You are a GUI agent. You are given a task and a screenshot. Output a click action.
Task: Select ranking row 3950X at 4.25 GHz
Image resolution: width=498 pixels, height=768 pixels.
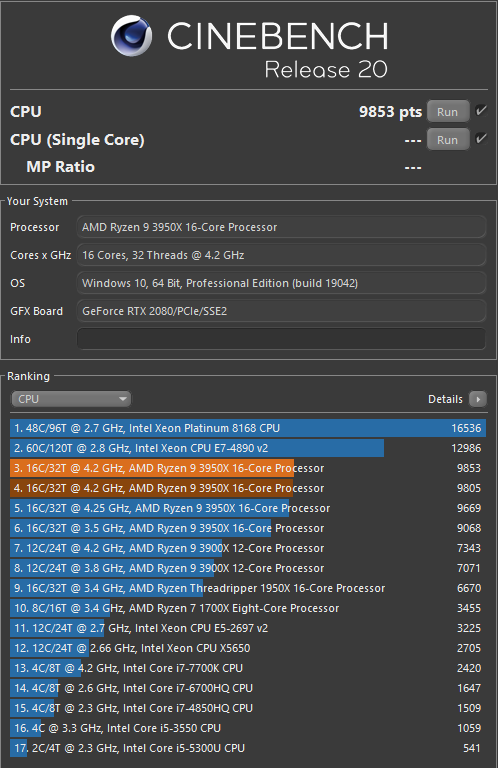point(248,508)
